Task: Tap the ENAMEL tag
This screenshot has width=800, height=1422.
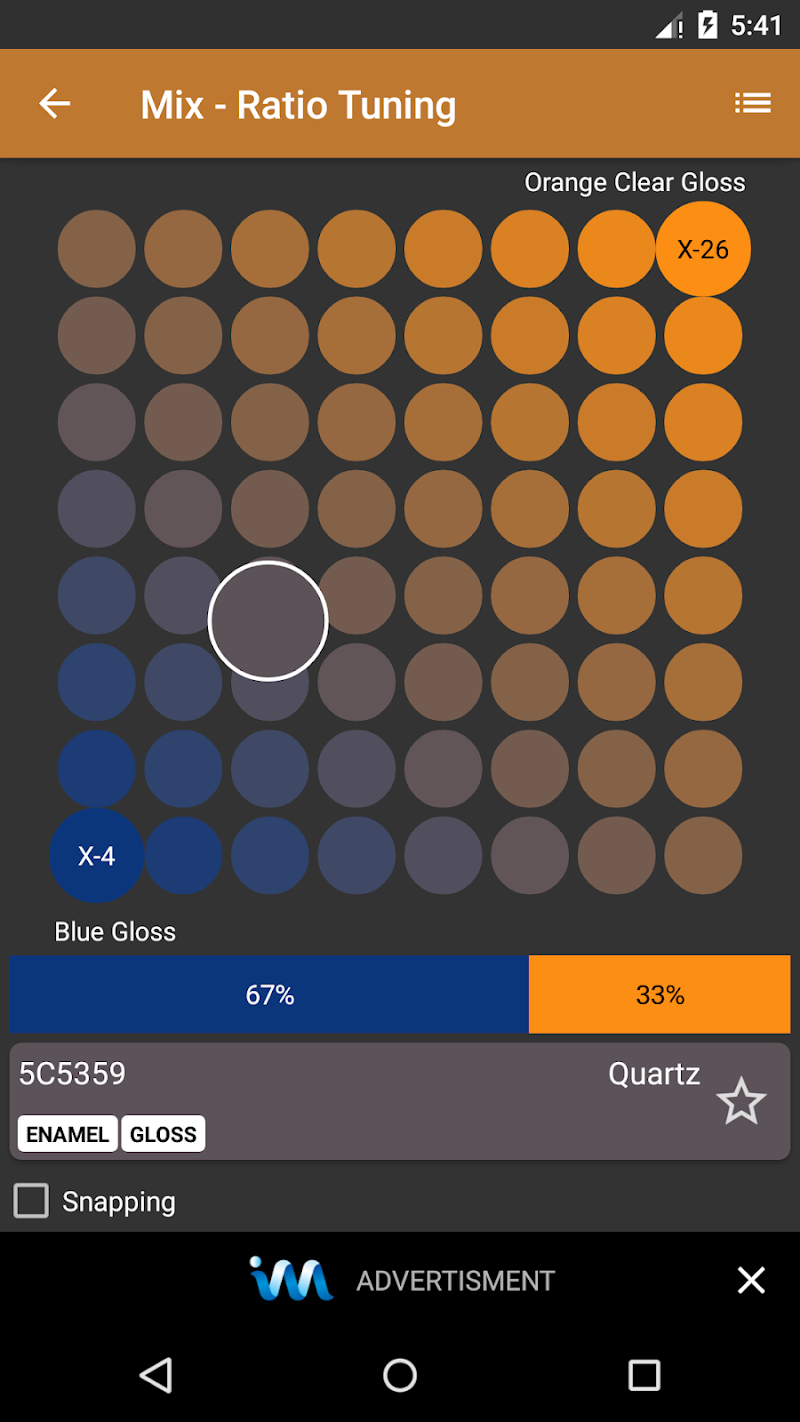Action: (x=67, y=1134)
